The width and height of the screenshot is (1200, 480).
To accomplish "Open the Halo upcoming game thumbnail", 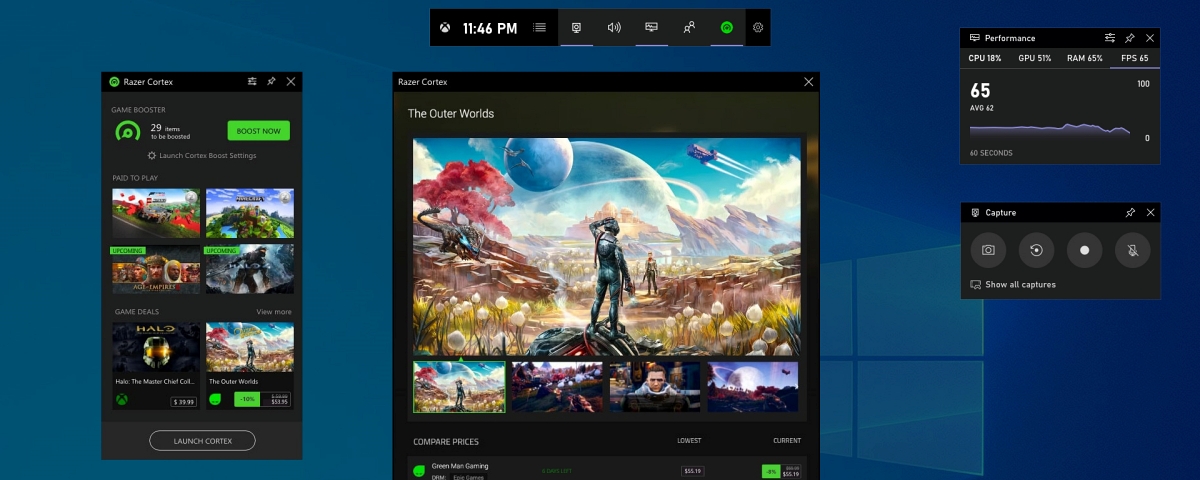I will pyautogui.click(x=250, y=269).
